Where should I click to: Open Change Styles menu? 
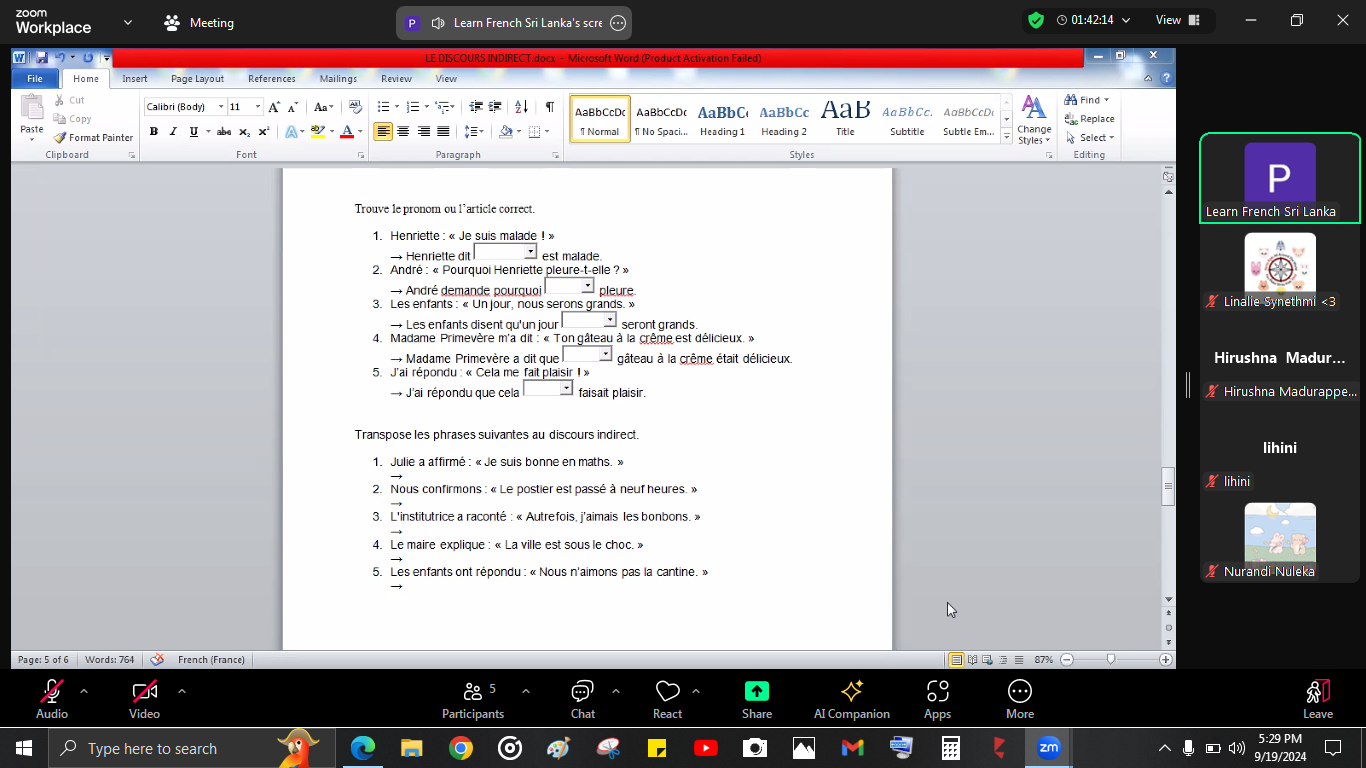pos(1034,120)
